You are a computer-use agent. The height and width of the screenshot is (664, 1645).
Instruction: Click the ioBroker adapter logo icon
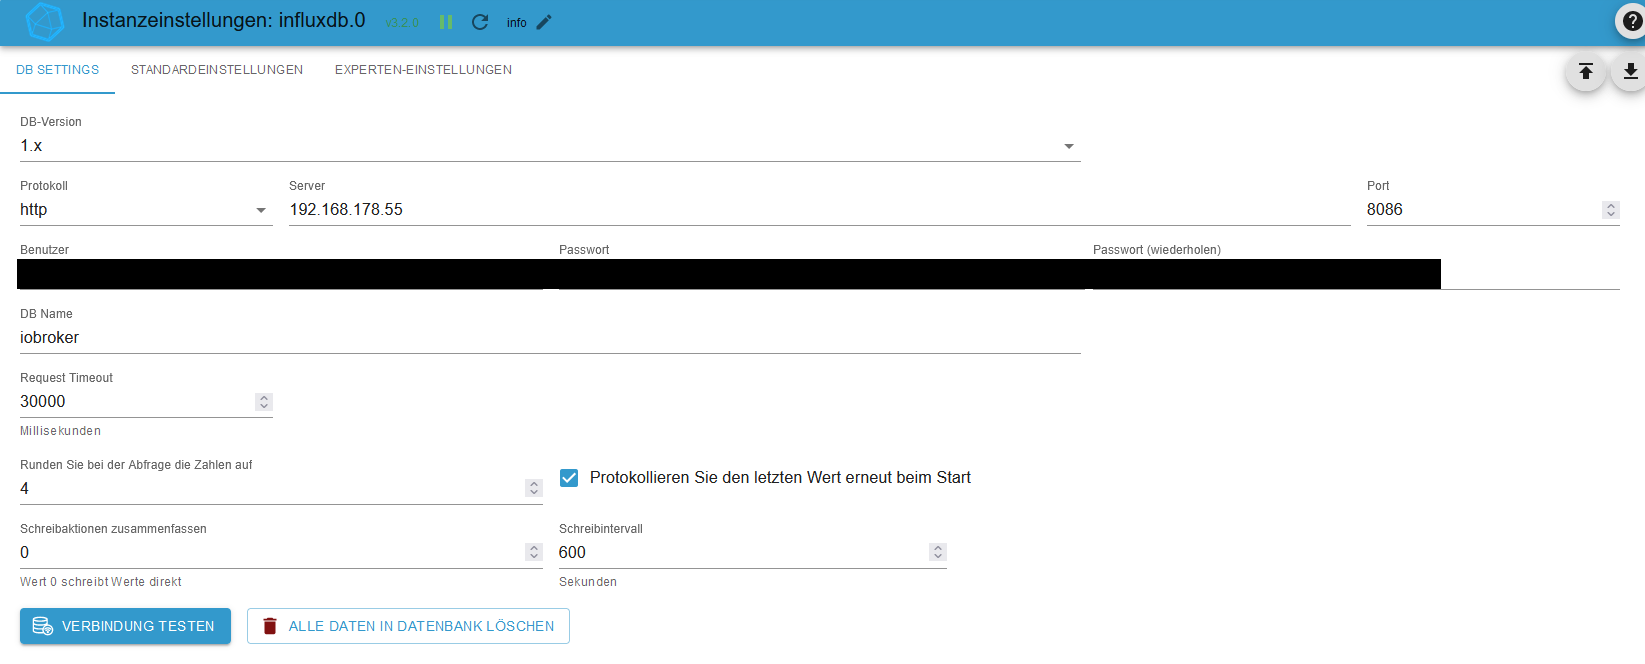pyautogui.click(x=45, y=21)
